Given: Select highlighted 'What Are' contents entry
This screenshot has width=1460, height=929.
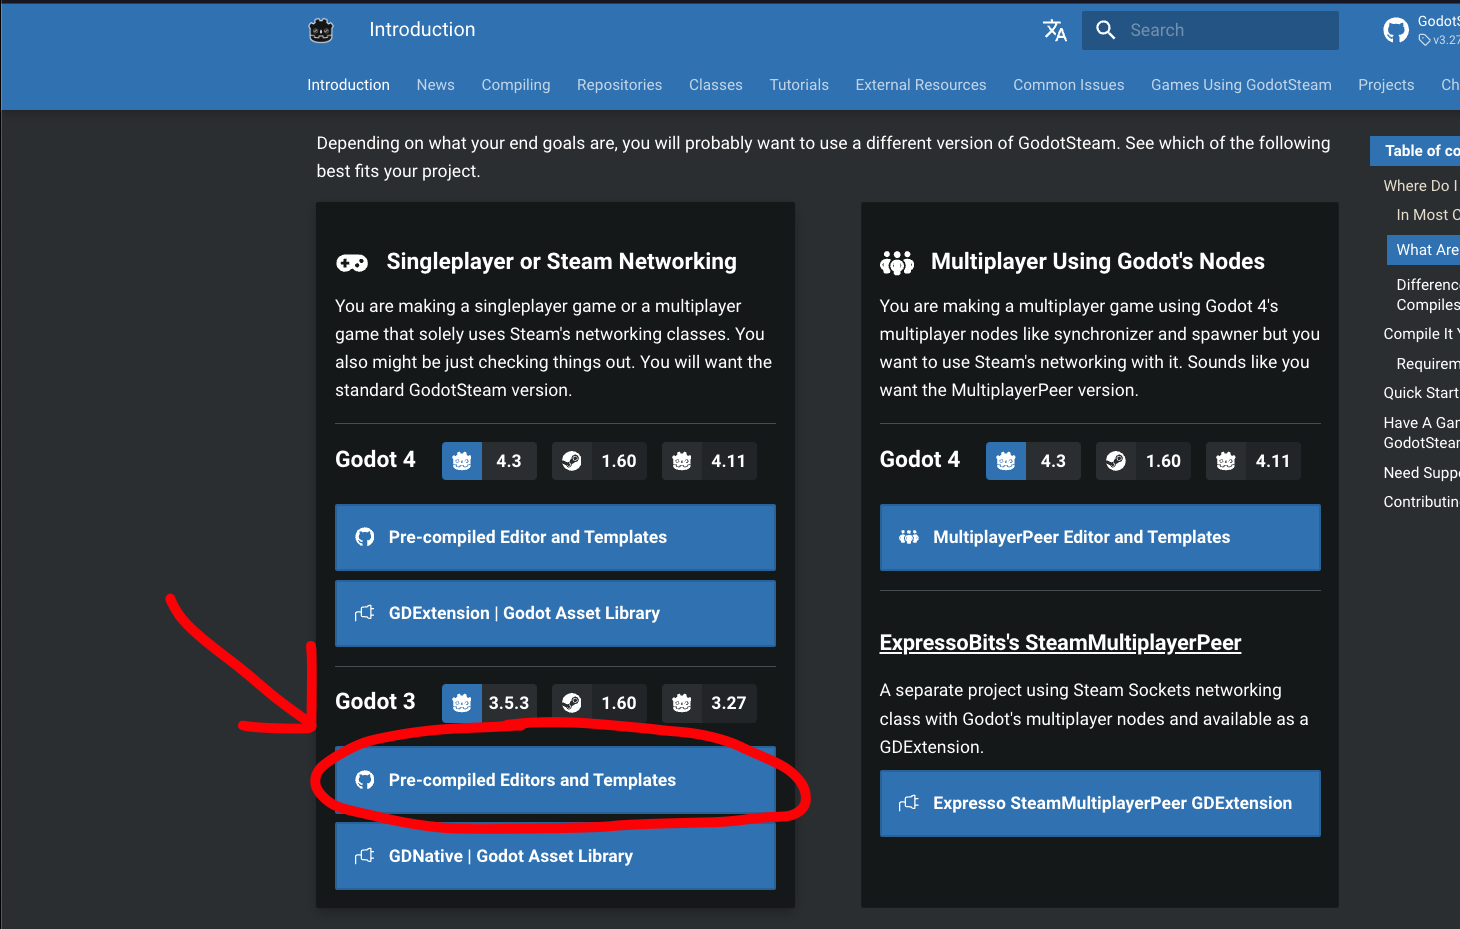Looking at the screenshot, I should 1424,250.
